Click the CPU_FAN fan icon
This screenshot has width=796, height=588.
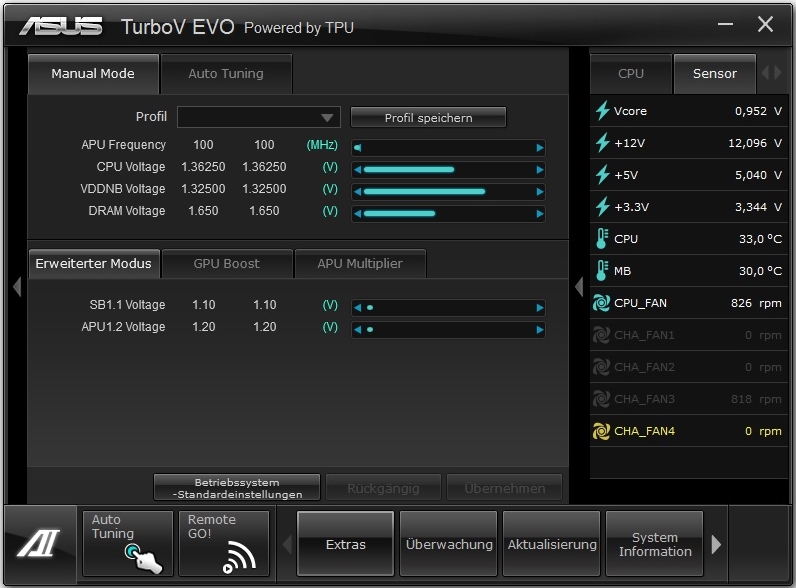(x=602, y=303)
